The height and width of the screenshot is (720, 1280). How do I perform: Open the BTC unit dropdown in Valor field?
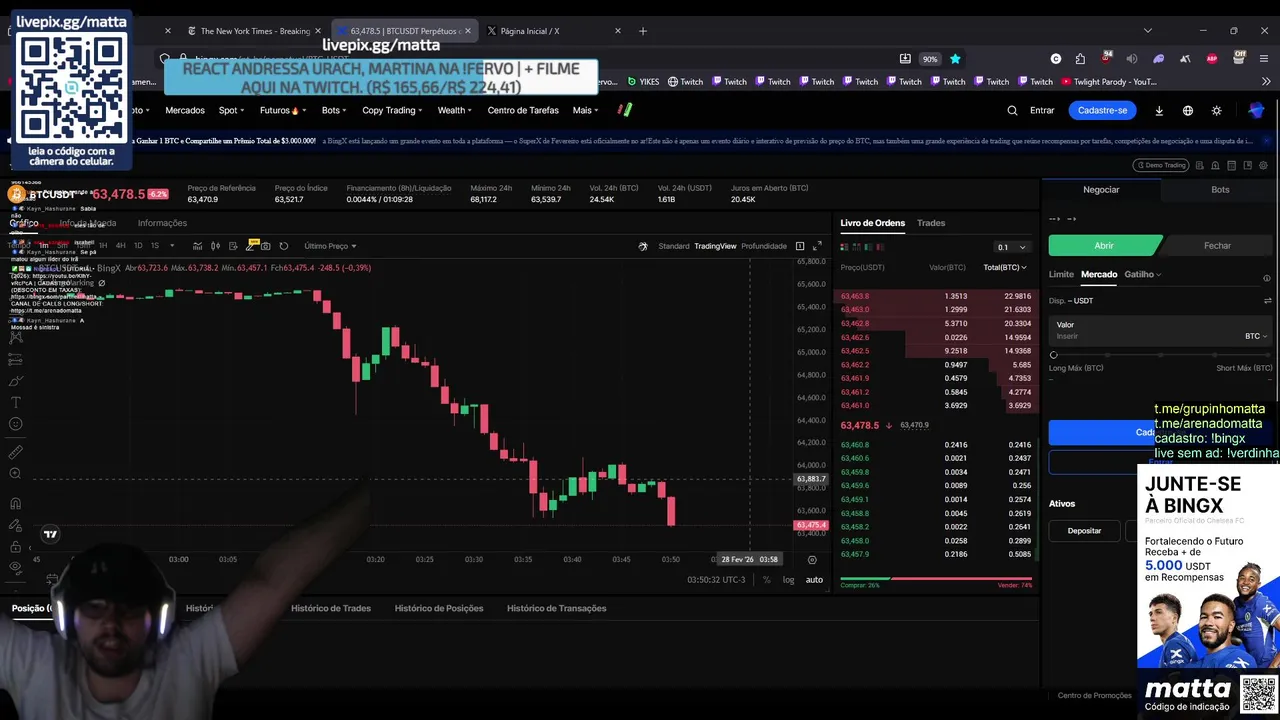click(x=1255, y=336)
